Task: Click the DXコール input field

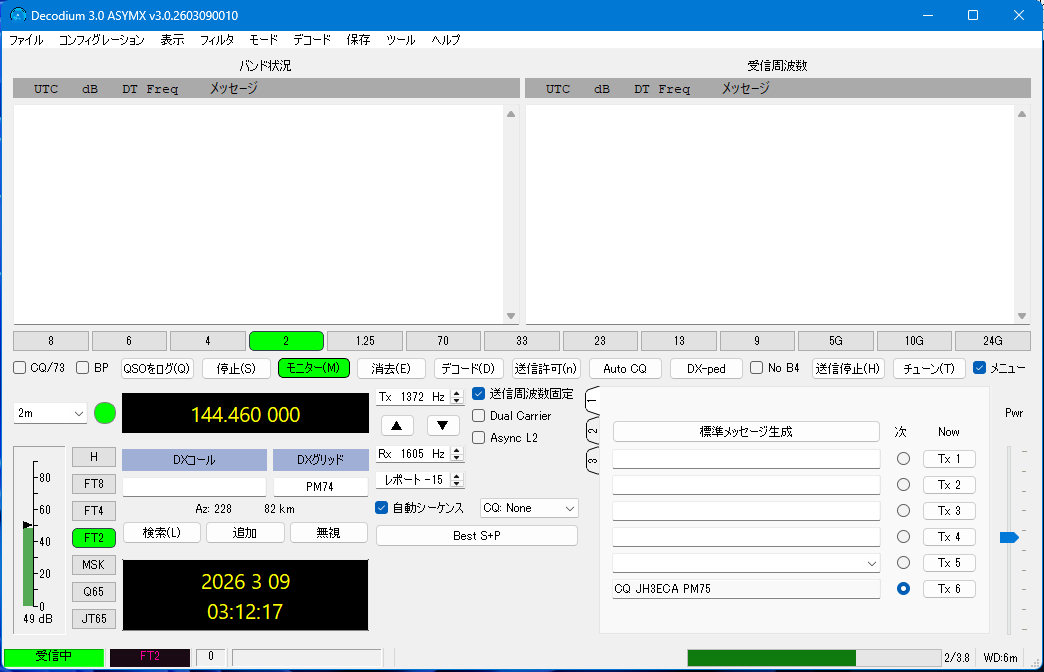Action: [x=194, y=487]
